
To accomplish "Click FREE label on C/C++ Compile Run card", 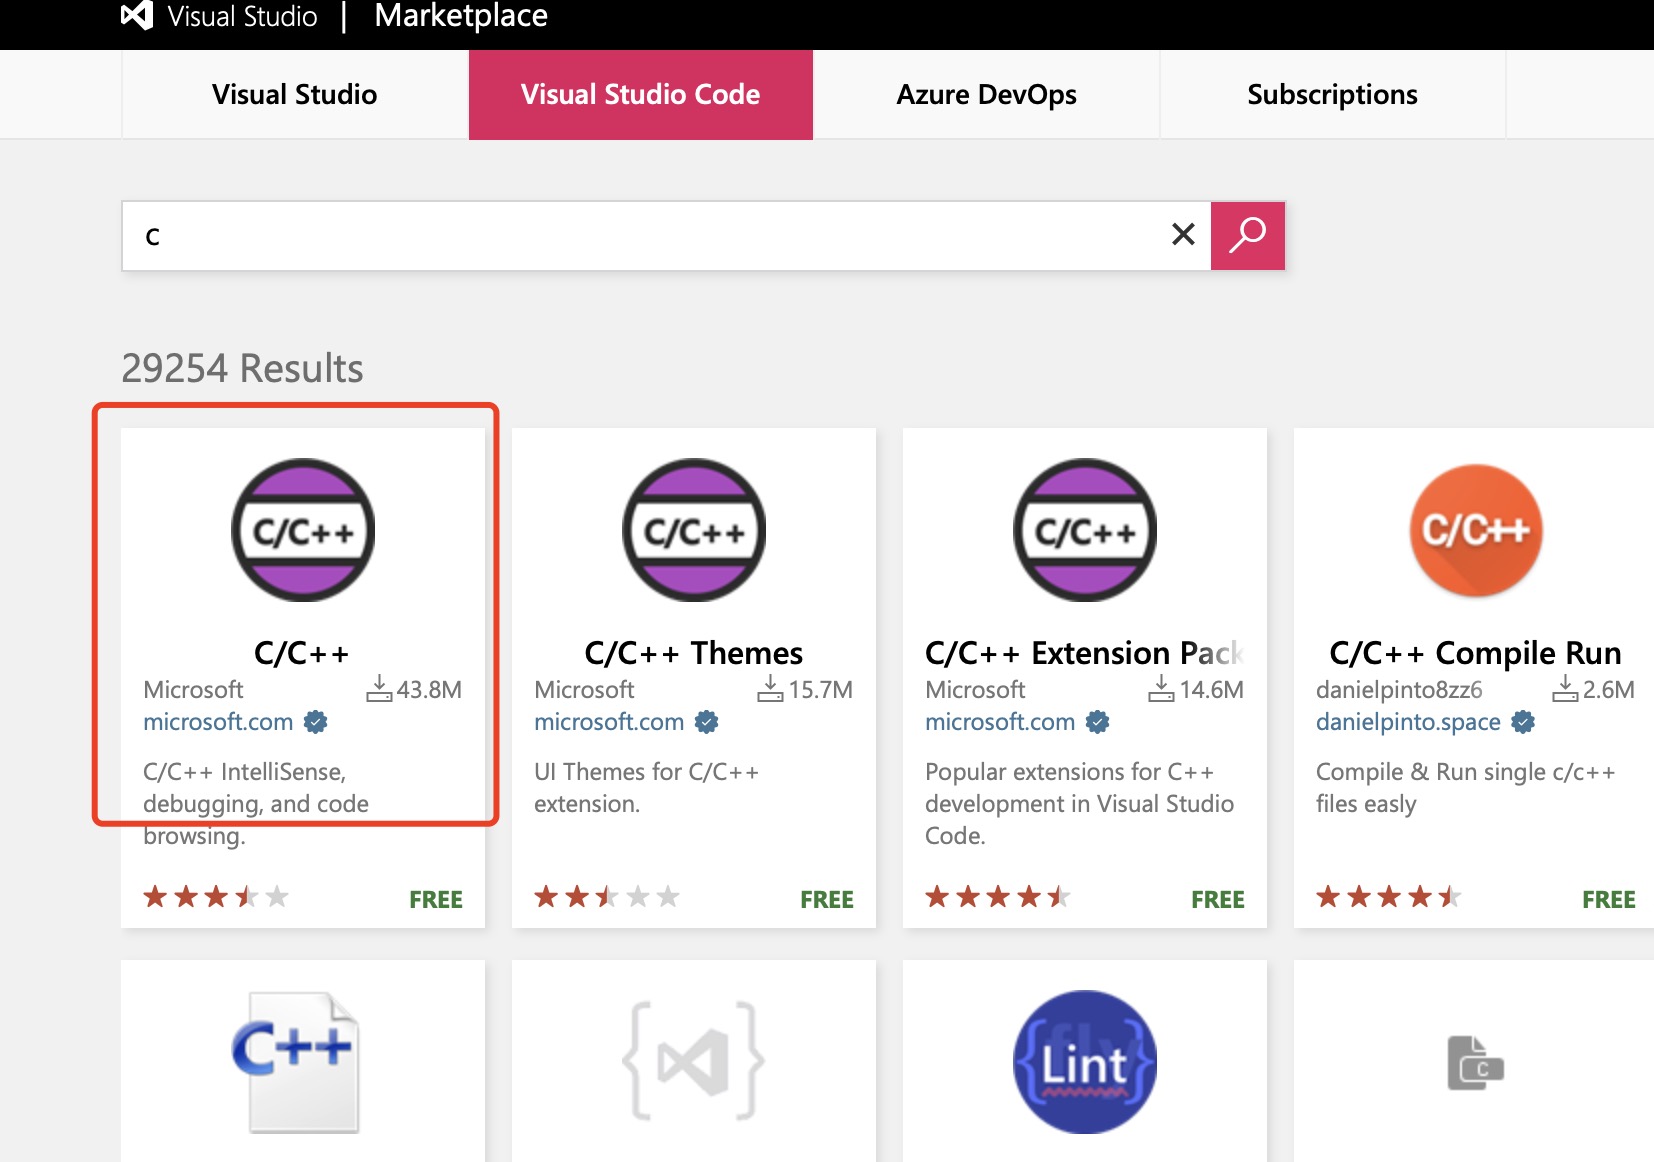I will click(x=1609, y=900).
